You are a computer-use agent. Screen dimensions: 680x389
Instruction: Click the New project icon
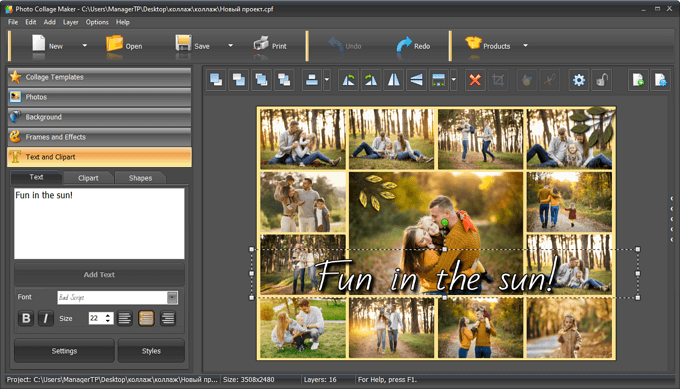coord(39,44)
